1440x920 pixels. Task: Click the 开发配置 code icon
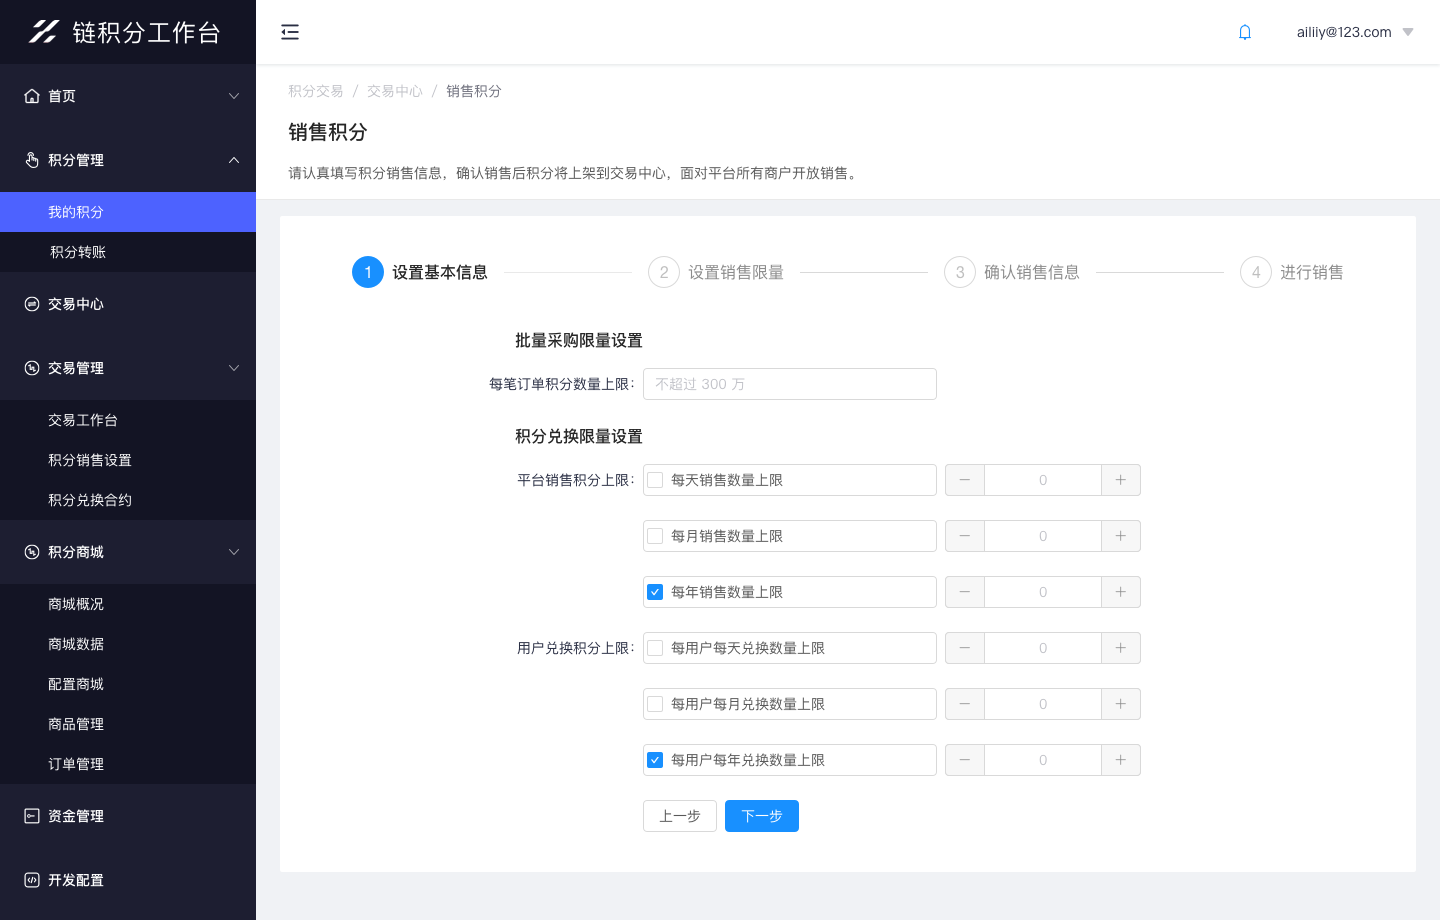tap(32, 880)
